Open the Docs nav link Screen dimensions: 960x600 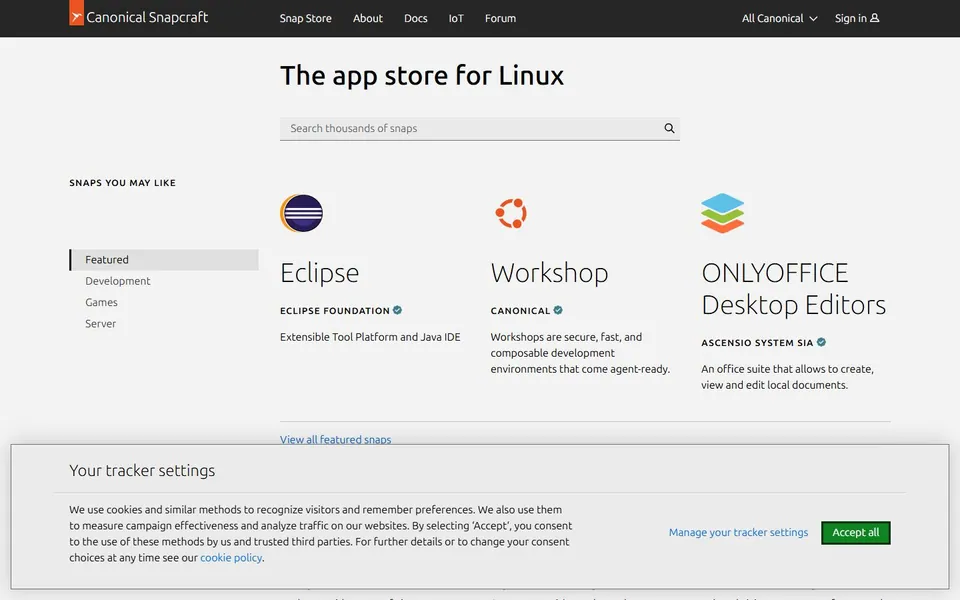[416, 18]
